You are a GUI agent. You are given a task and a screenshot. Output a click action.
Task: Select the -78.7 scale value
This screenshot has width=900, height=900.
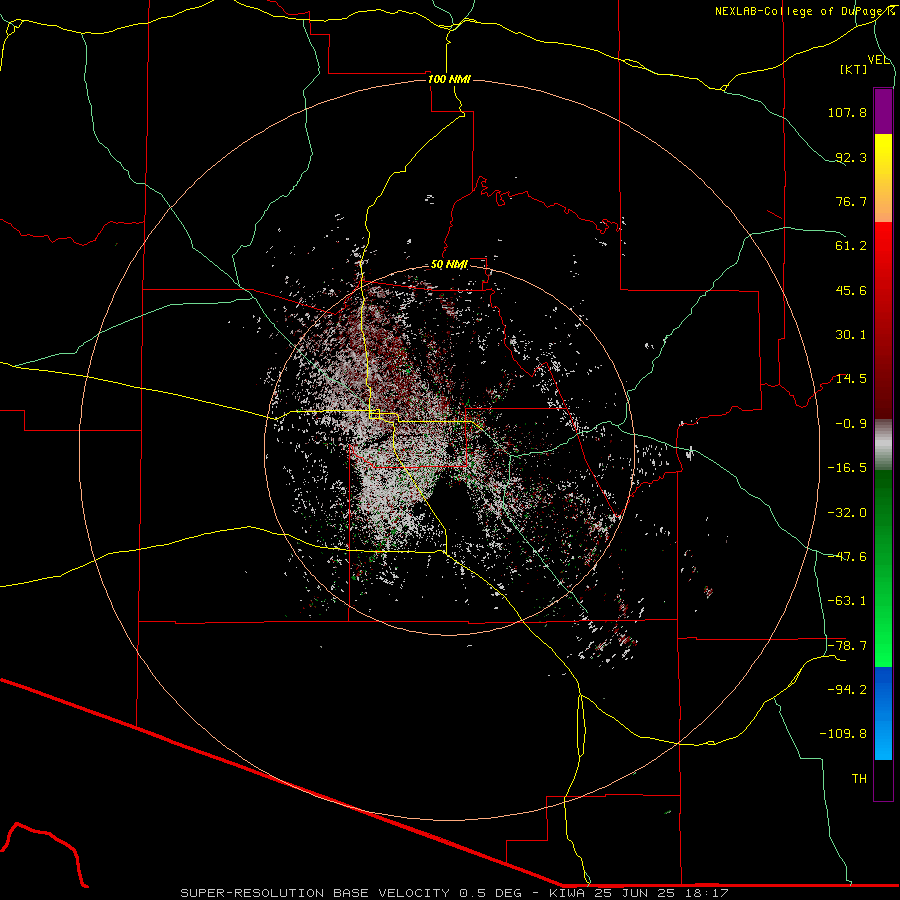tap(847, 646)
